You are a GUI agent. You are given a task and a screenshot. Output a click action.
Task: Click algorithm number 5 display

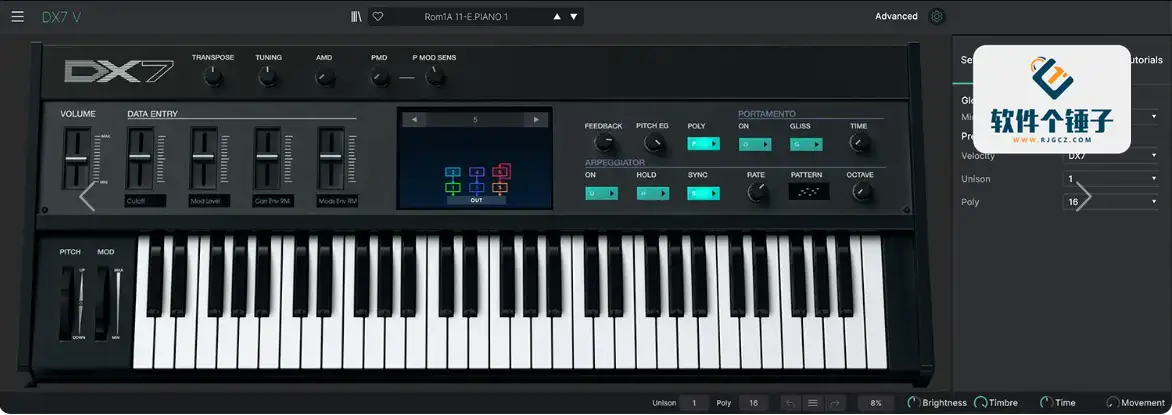(x=475, y=120)
